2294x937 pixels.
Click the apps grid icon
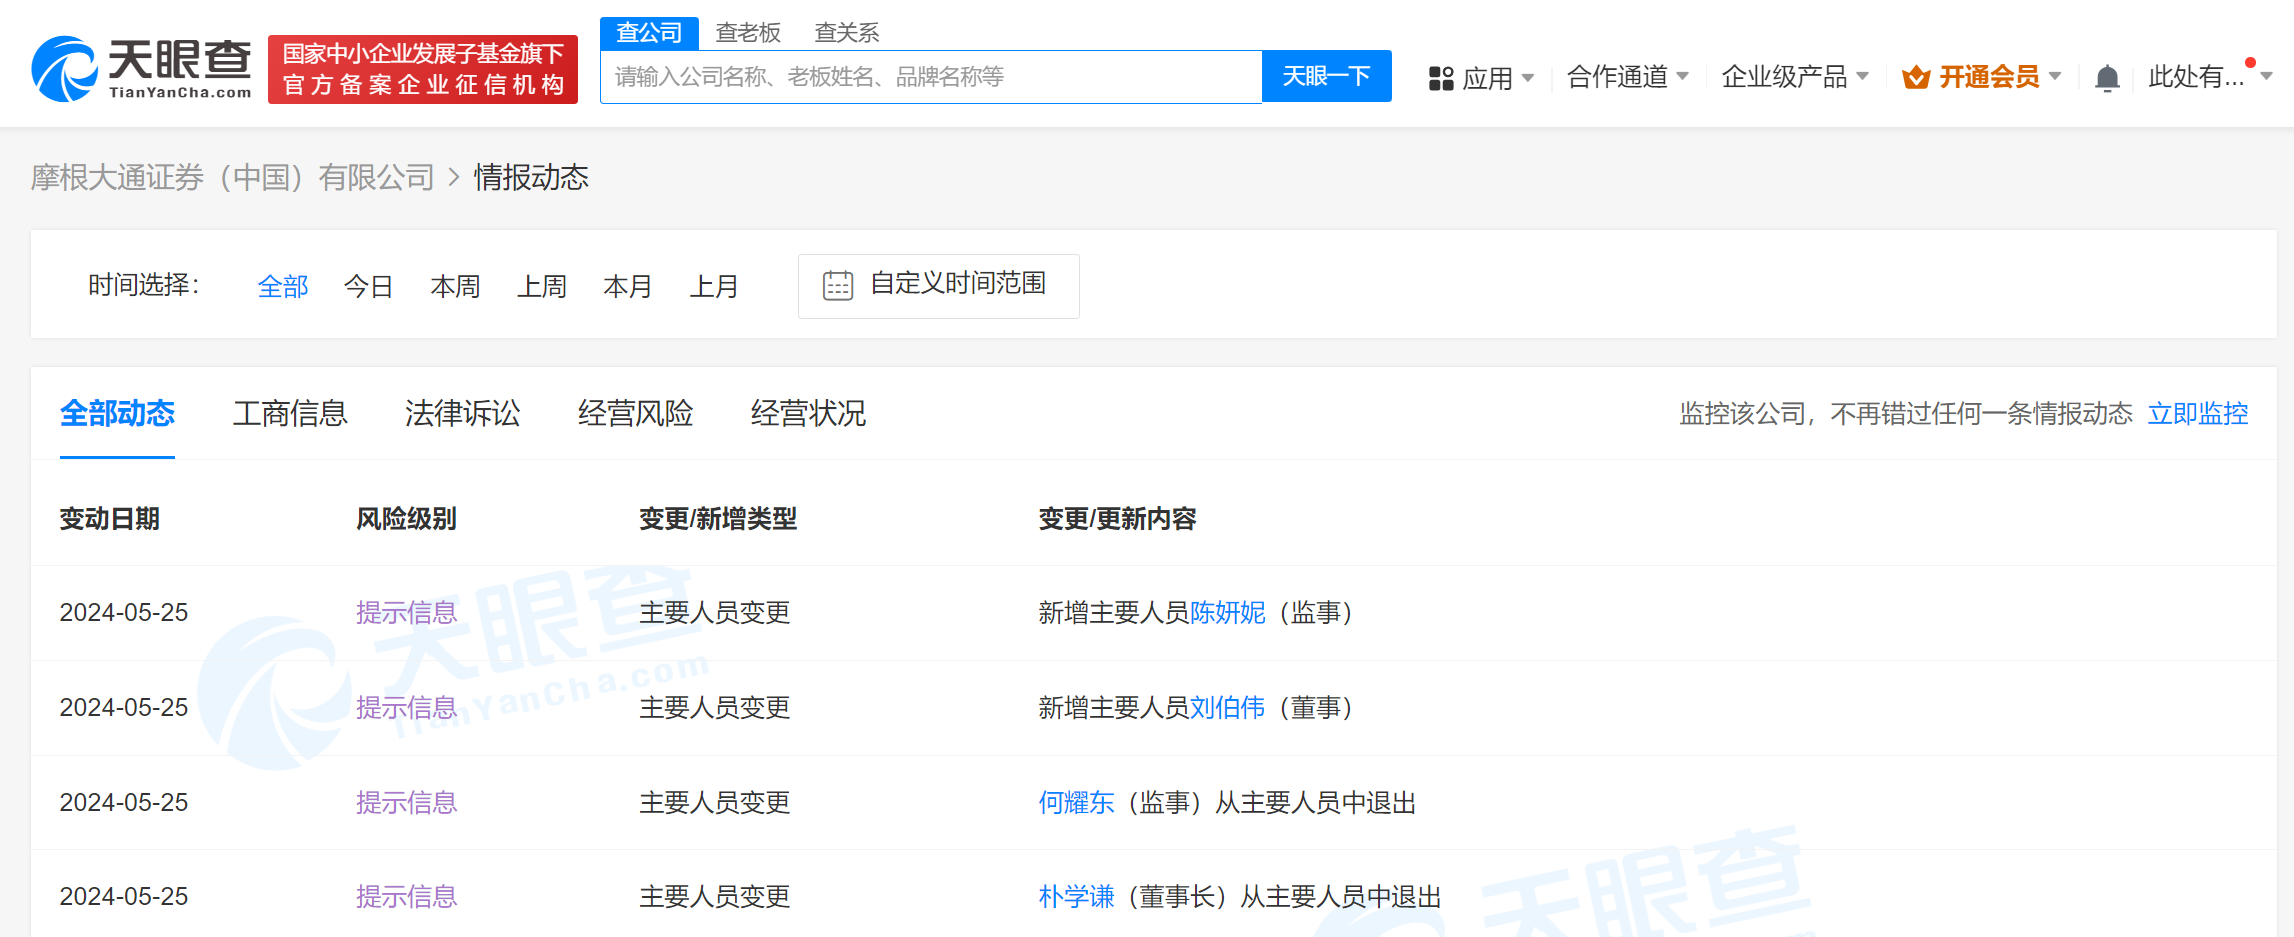[1441, 78]
